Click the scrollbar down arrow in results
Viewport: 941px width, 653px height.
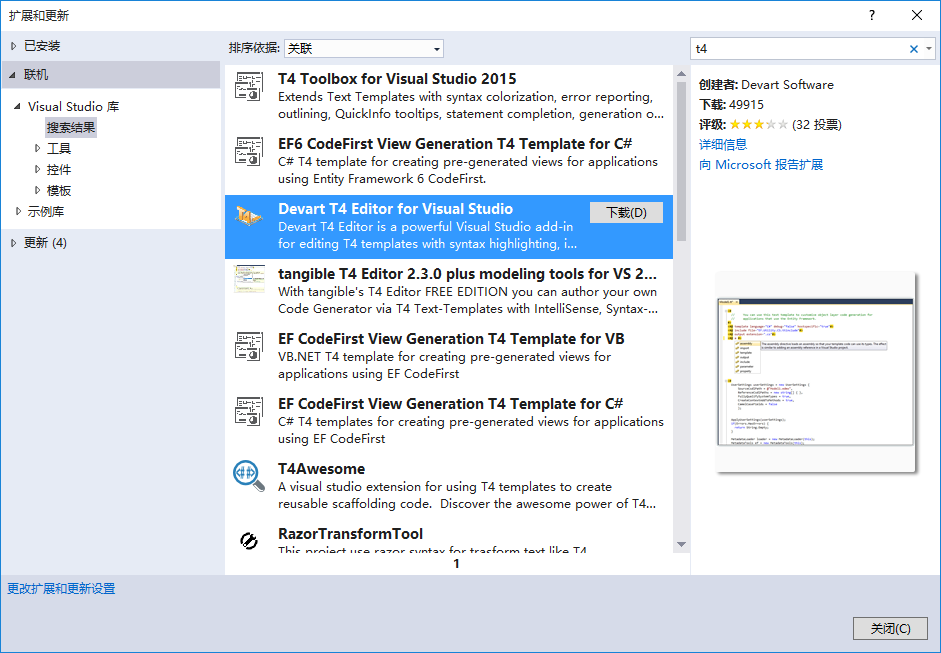681,544
